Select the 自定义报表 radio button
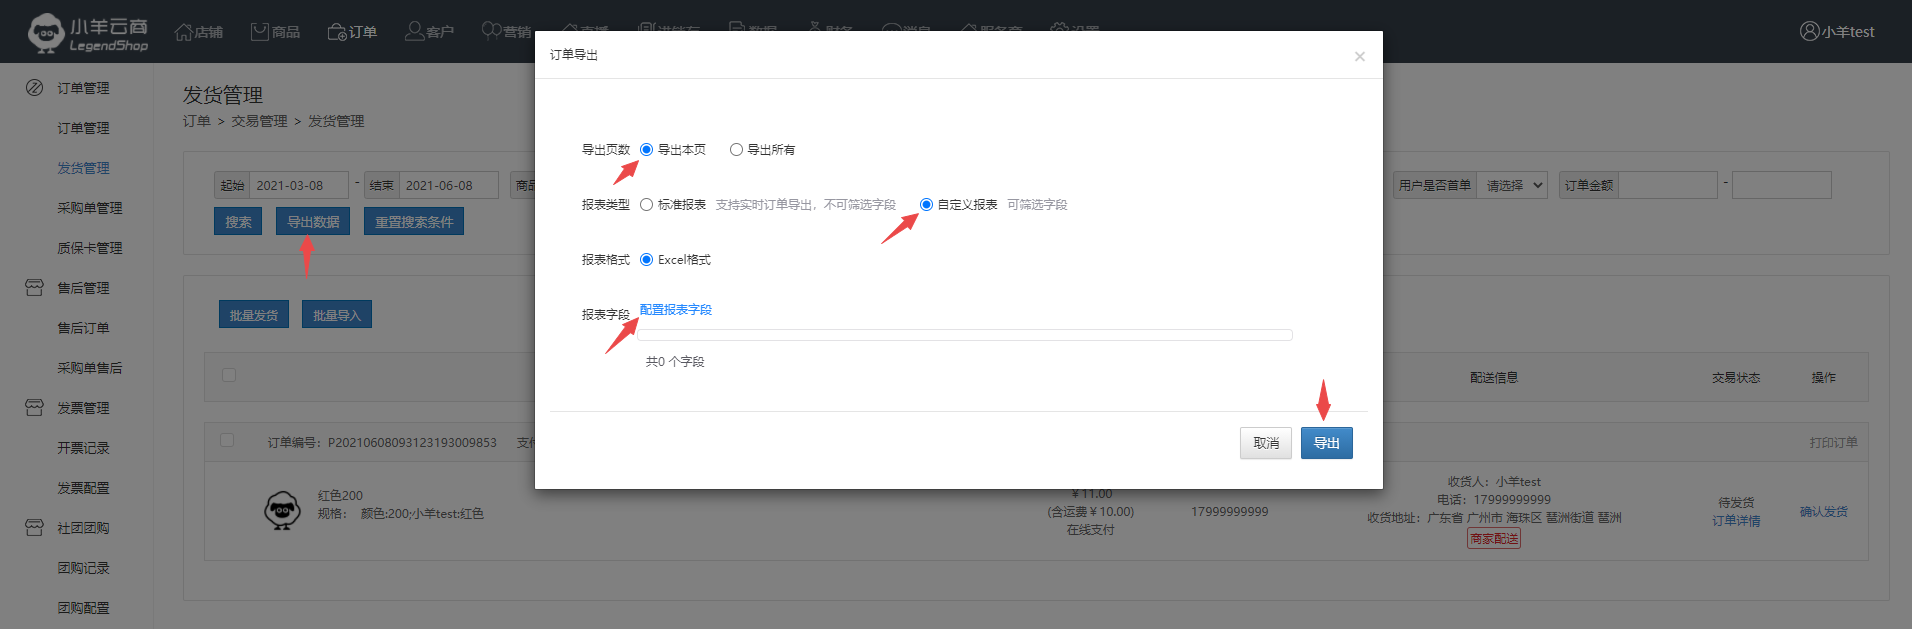The width and height of the screenshot is (1912, 629). point(926,205)
